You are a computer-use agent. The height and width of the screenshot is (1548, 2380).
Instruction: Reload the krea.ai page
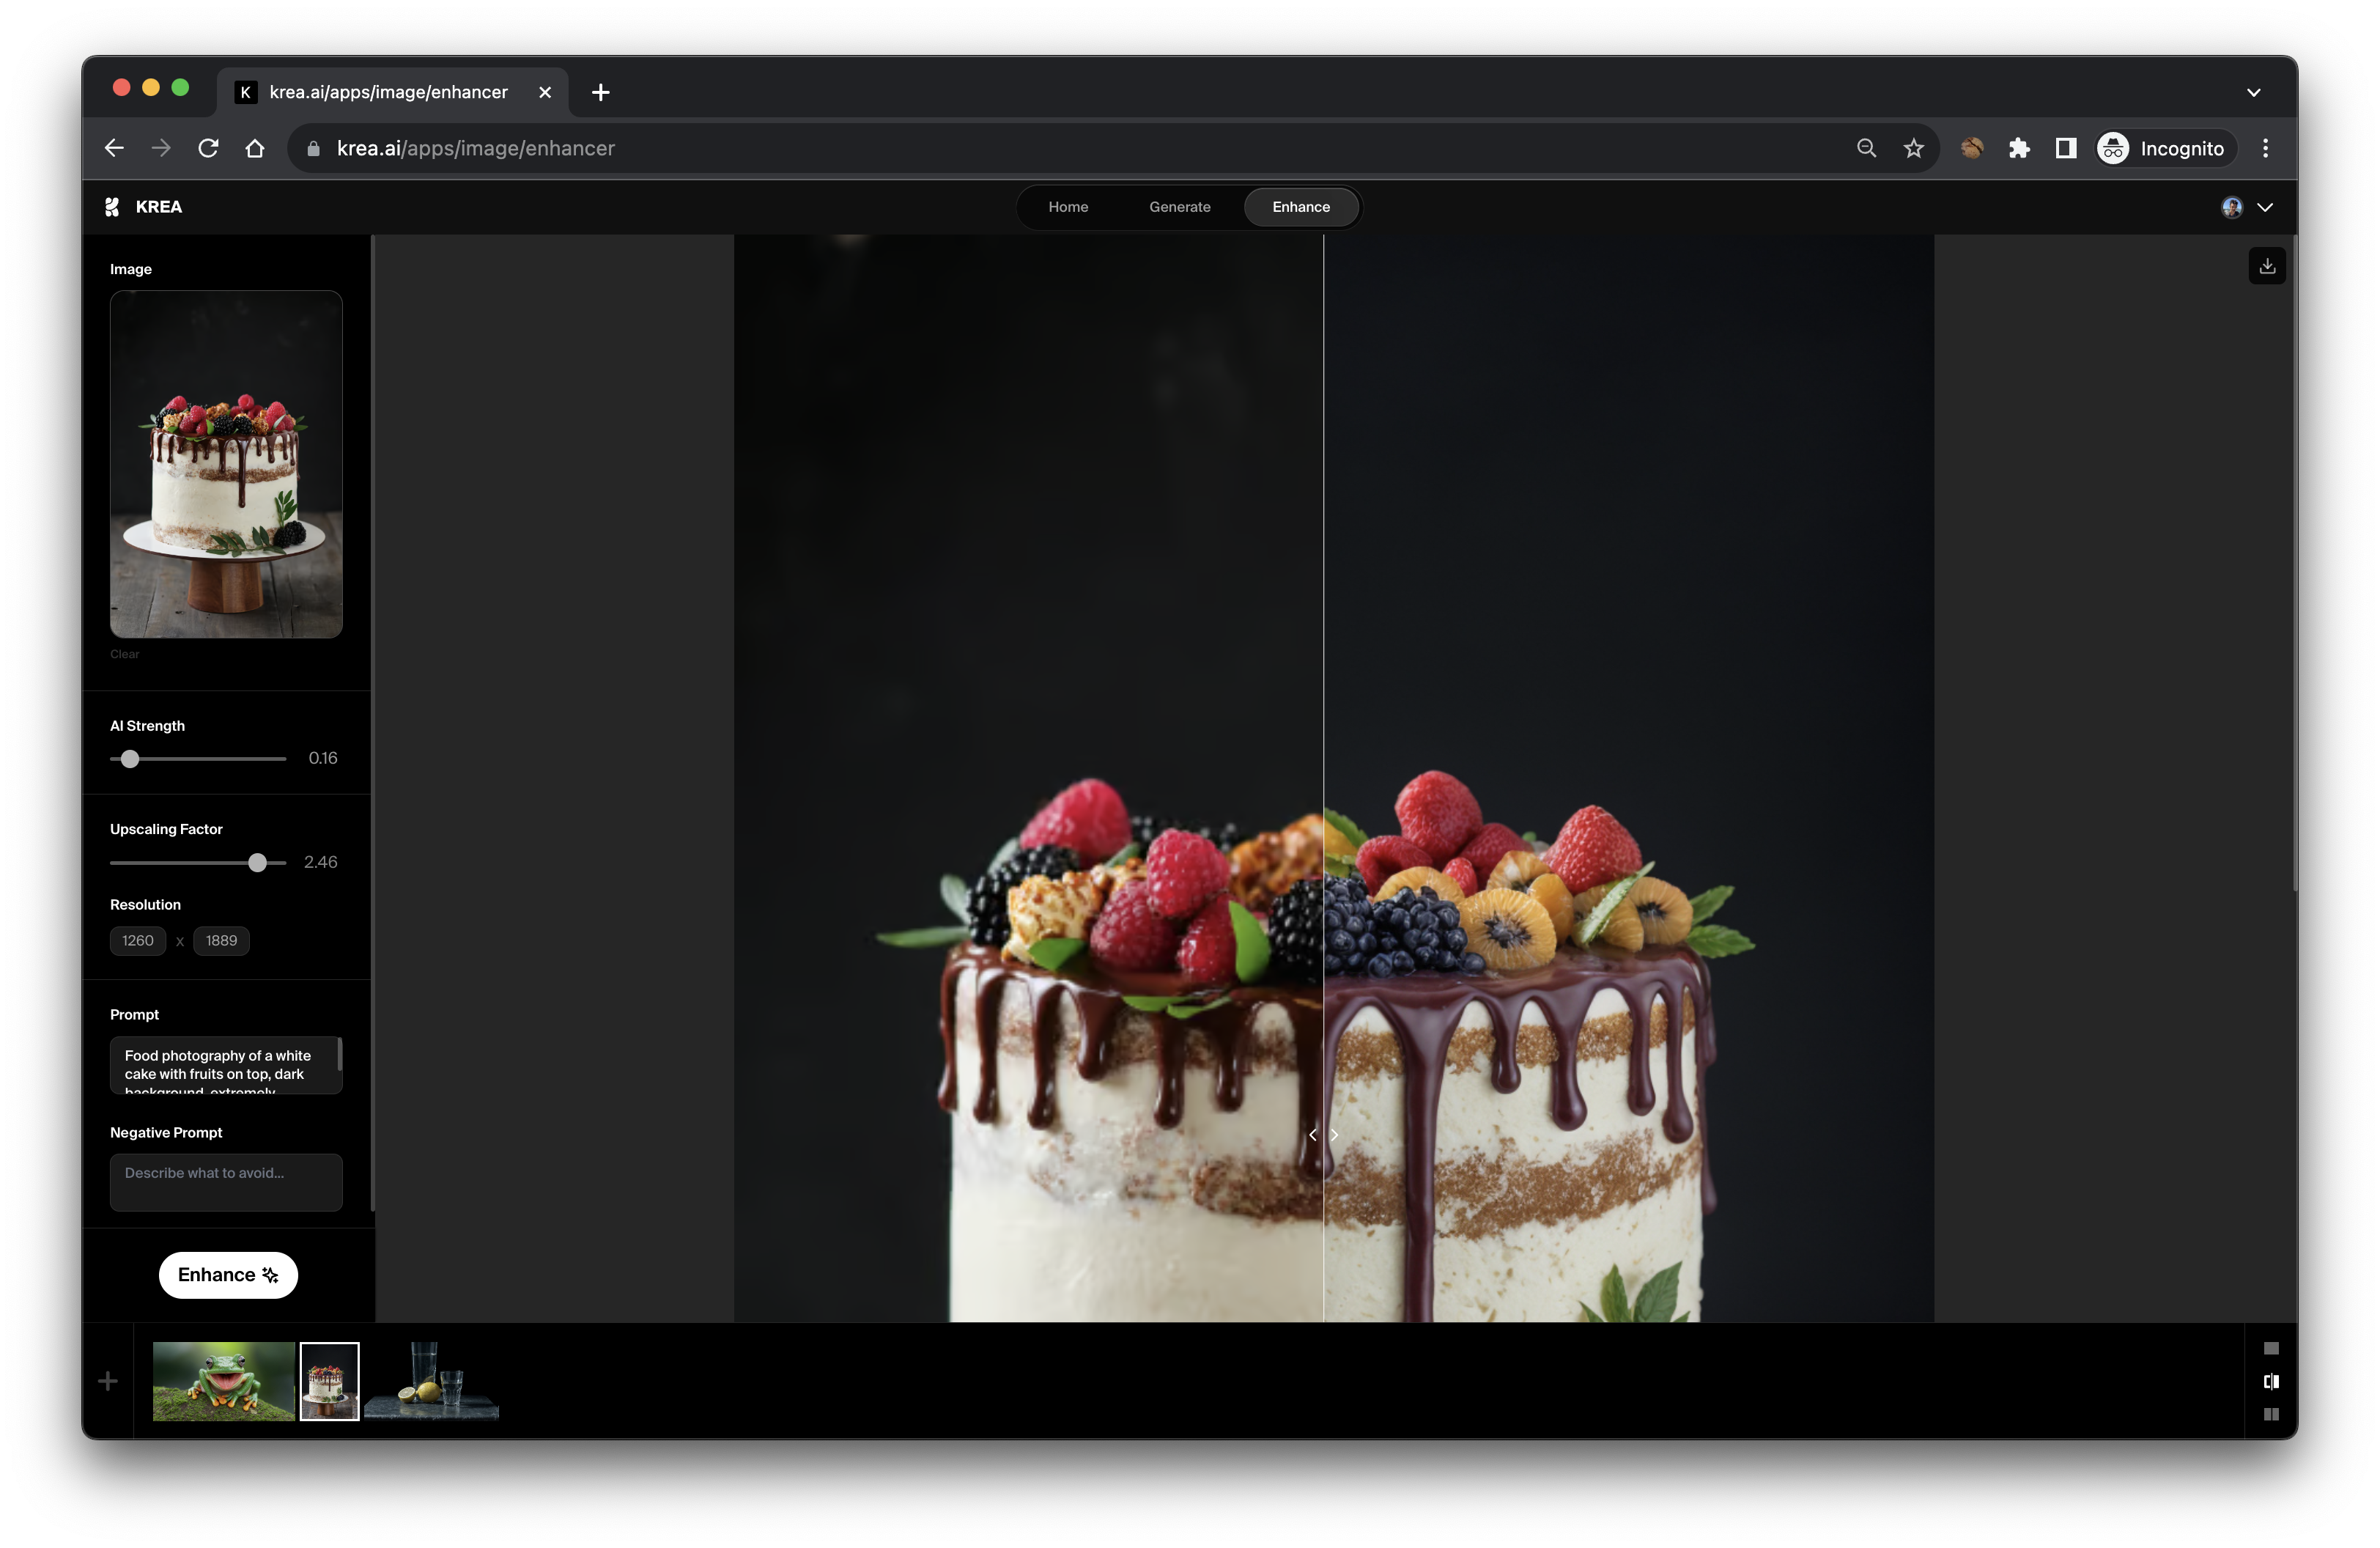[208, 148]
